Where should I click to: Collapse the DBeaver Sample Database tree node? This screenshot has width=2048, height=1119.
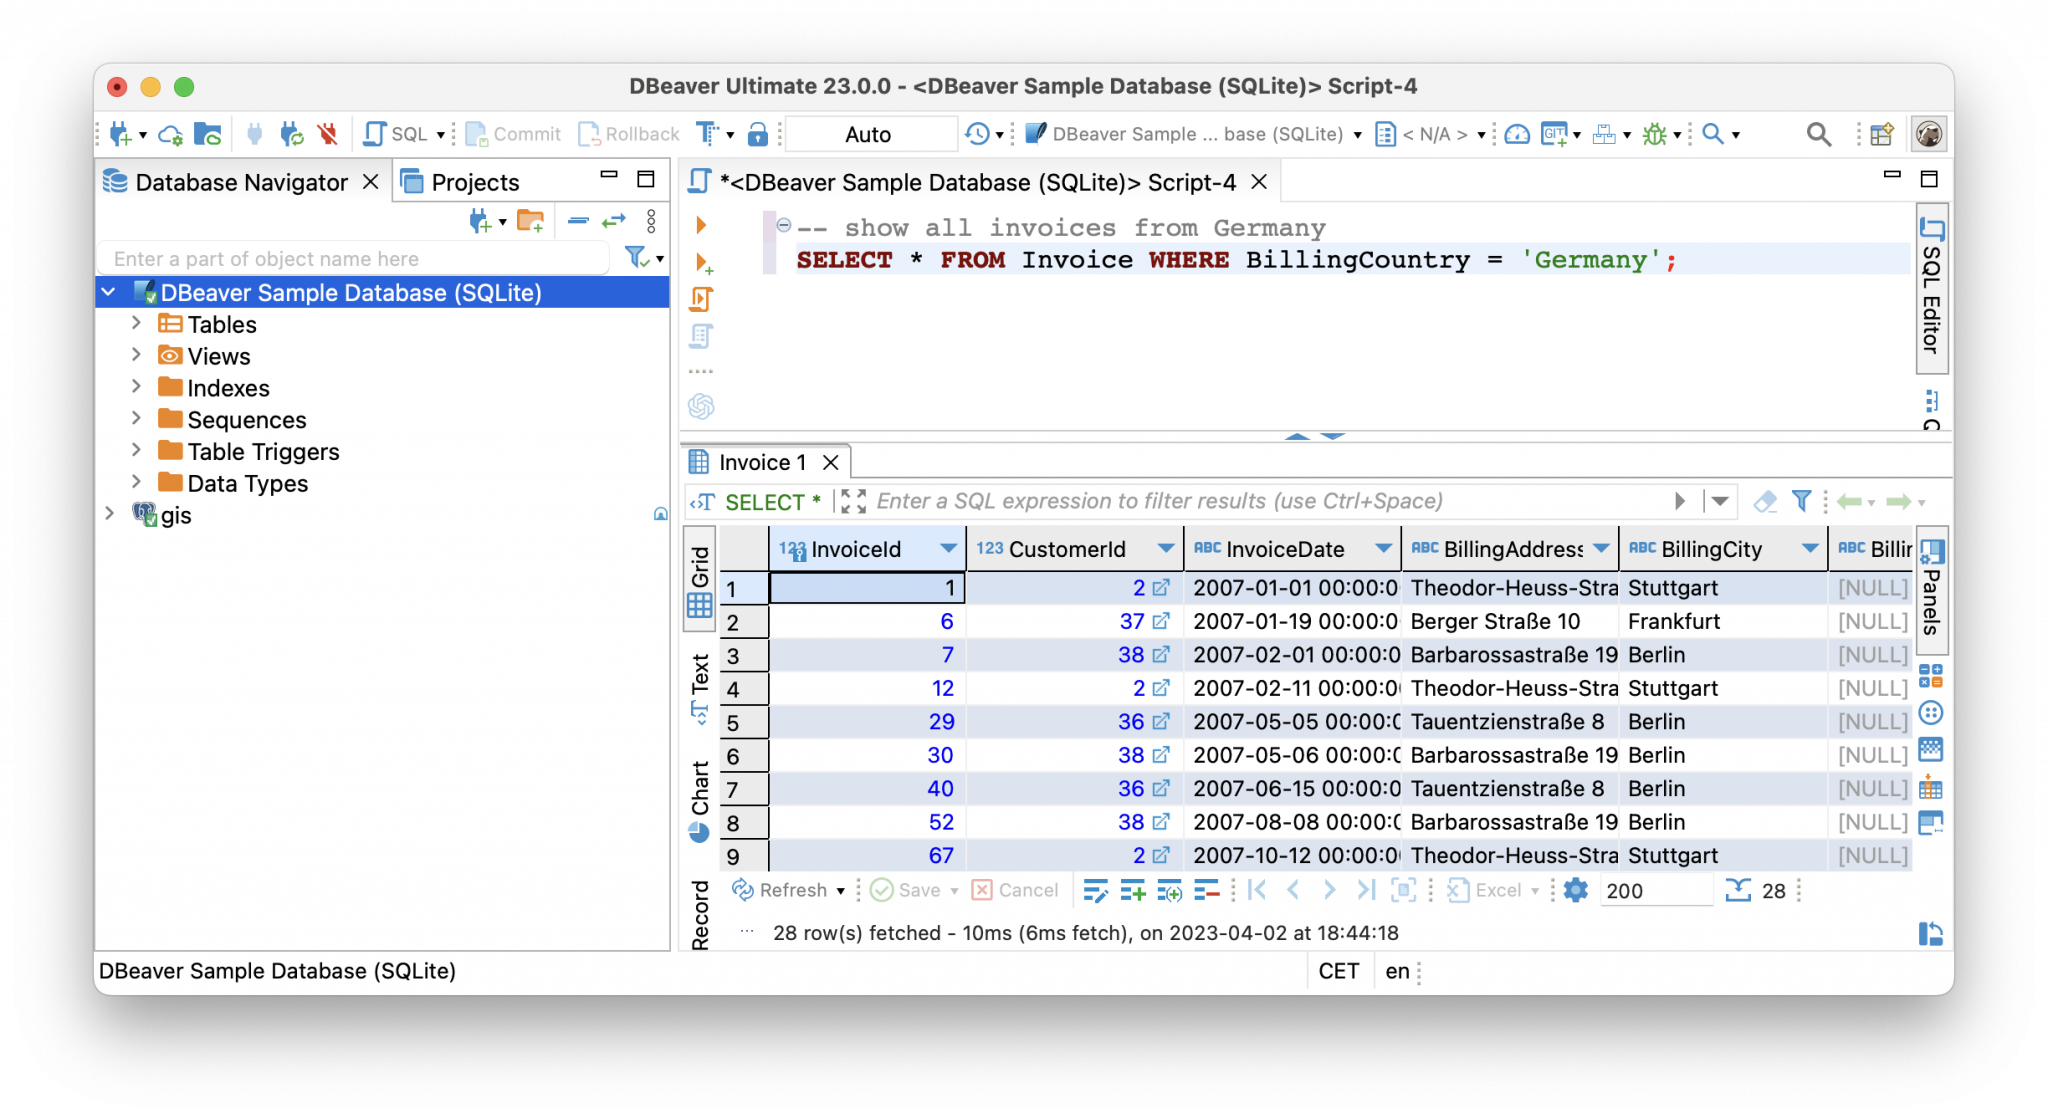coord(108,292)
